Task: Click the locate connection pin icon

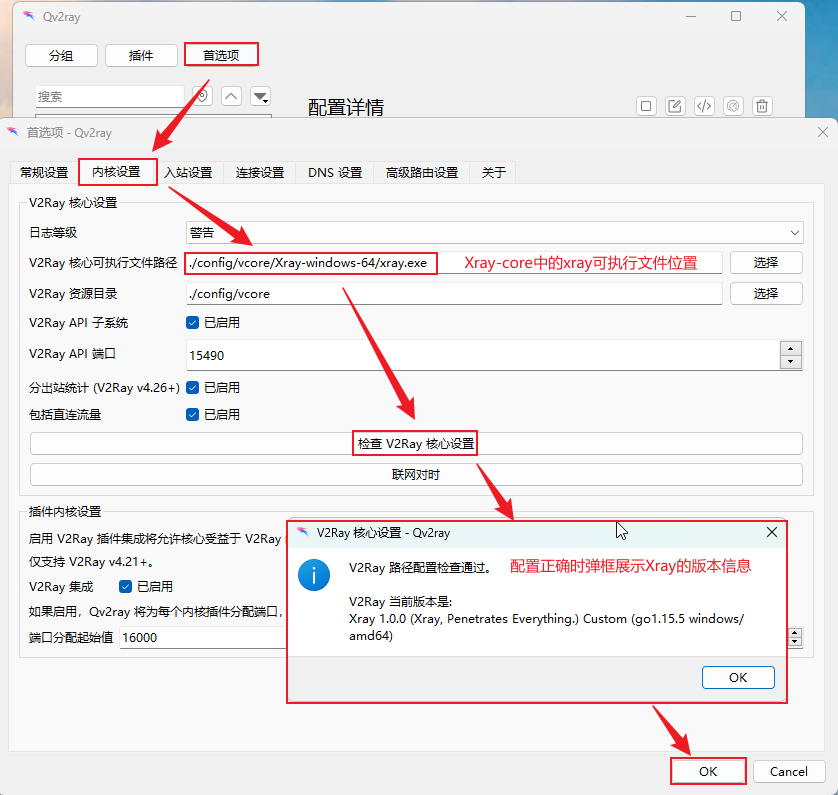Action: [202, 96]
